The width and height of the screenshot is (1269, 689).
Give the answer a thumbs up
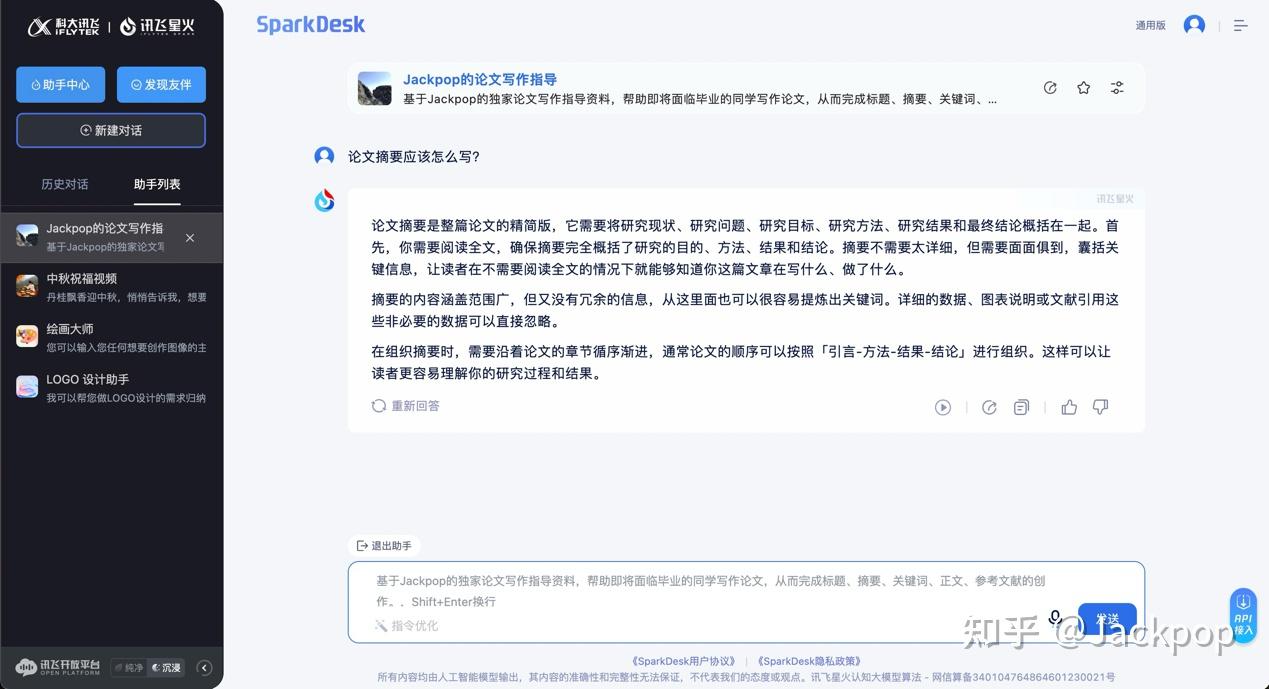click(x=1069, y=407)
